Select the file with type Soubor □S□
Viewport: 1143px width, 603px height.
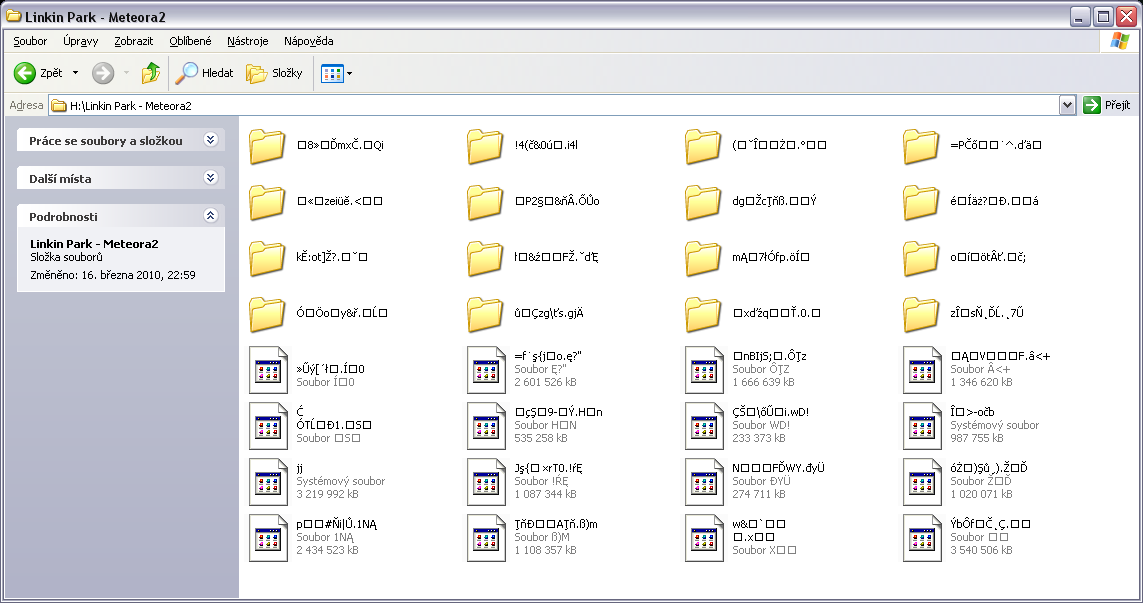pos(311,427)
